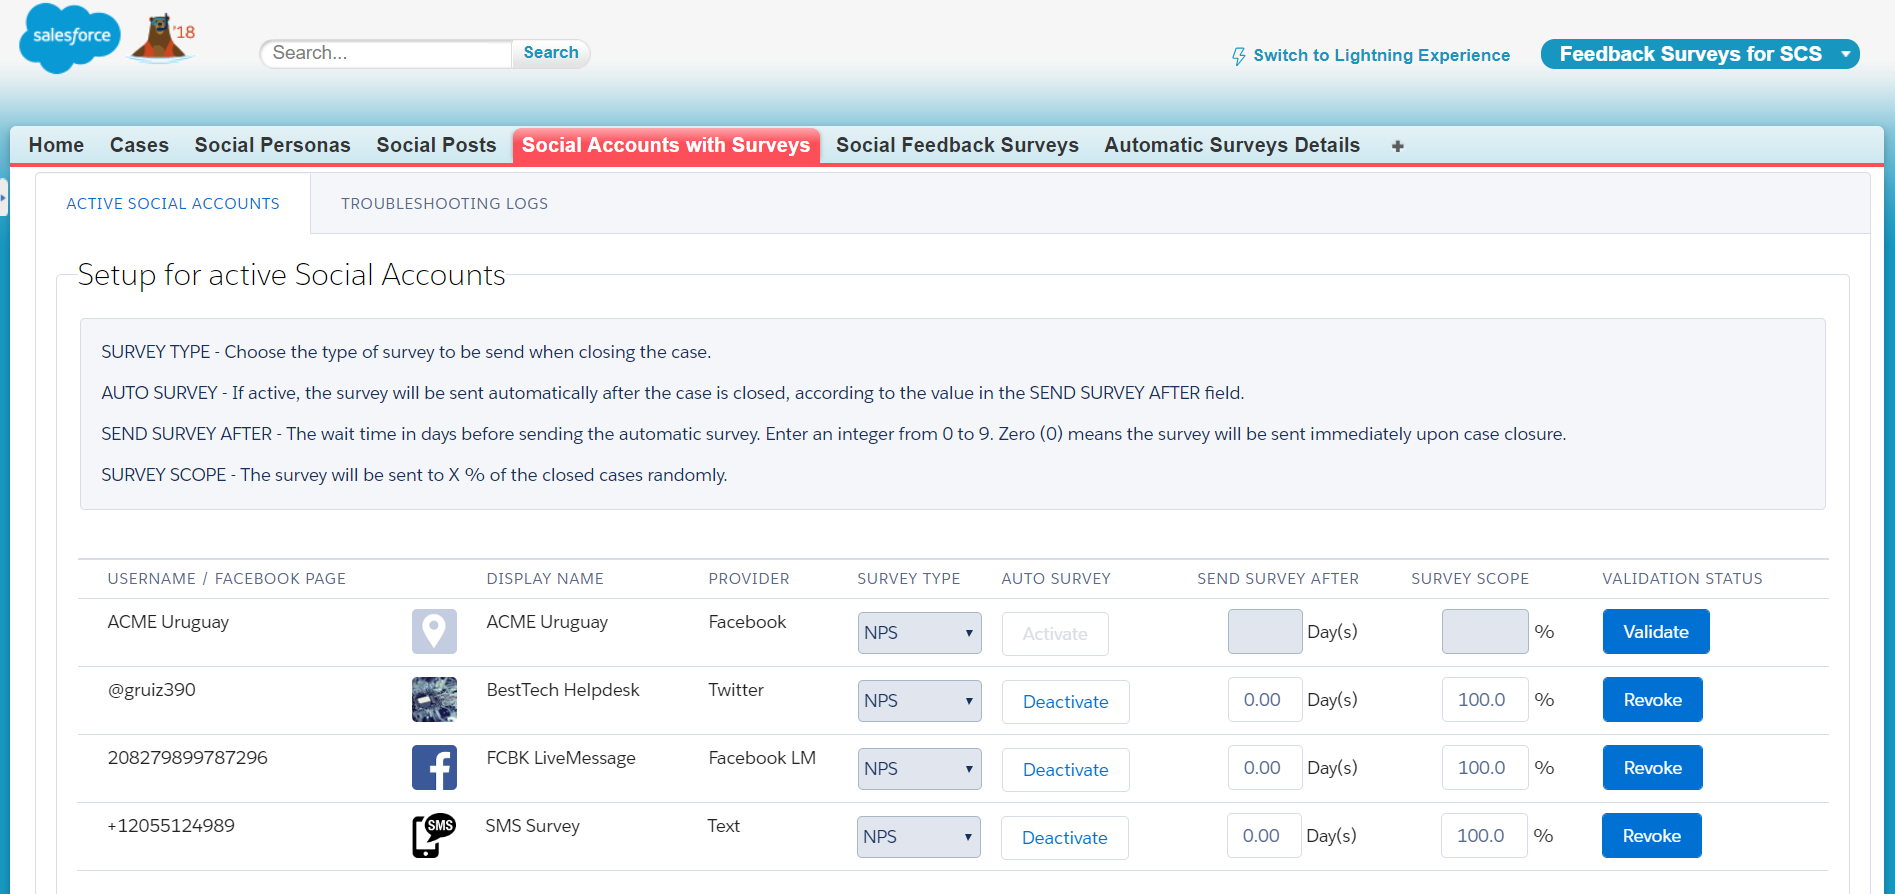Click the Salesforce cloud logo
This screenshot has height=894, width=1895.
click(x=69, y=38)
